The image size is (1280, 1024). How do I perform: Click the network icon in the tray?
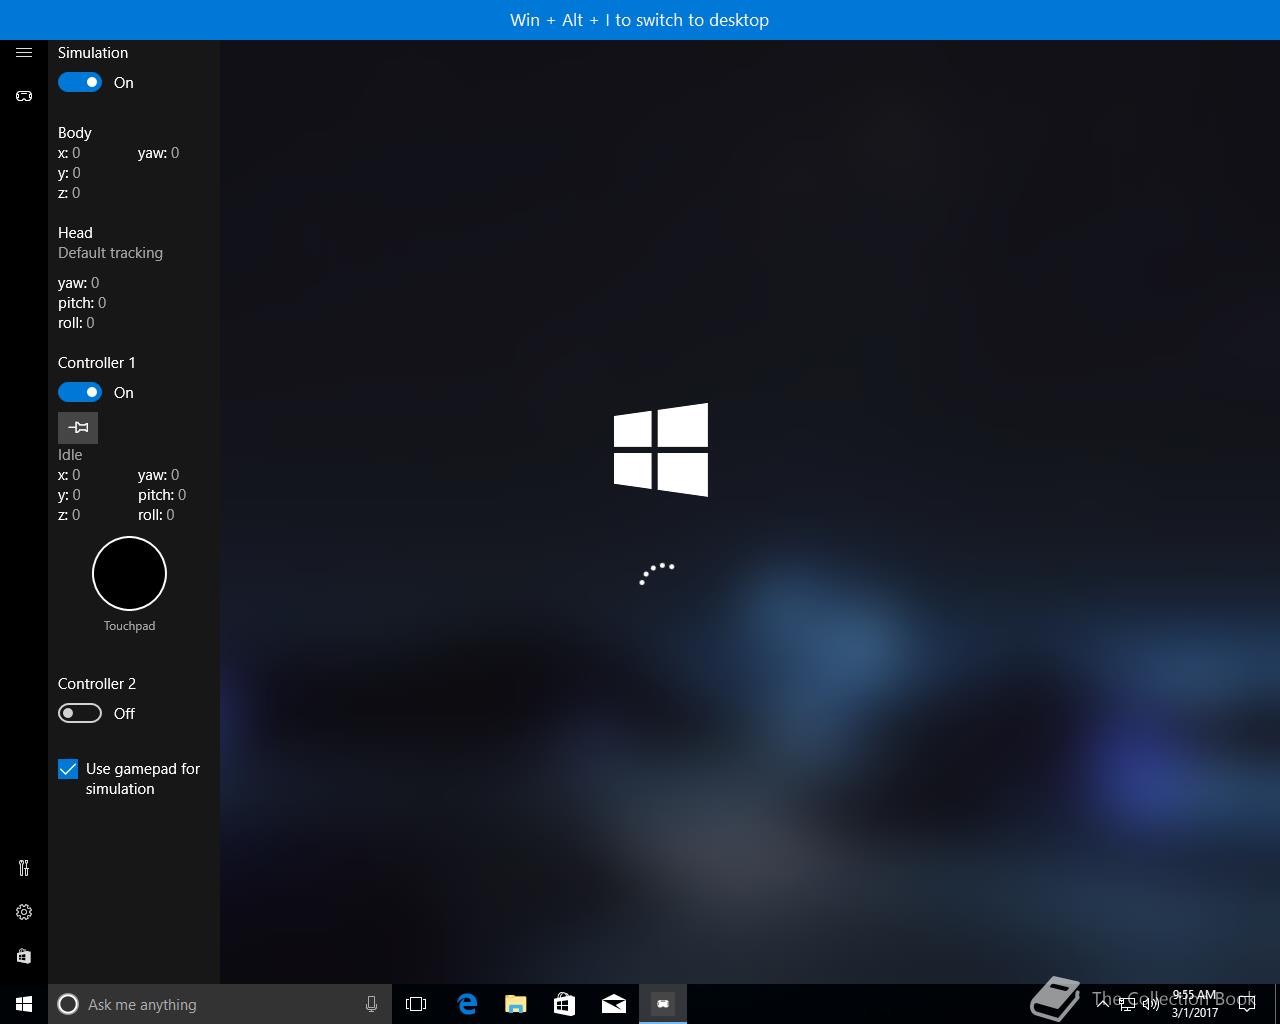pos(1127,1004)
